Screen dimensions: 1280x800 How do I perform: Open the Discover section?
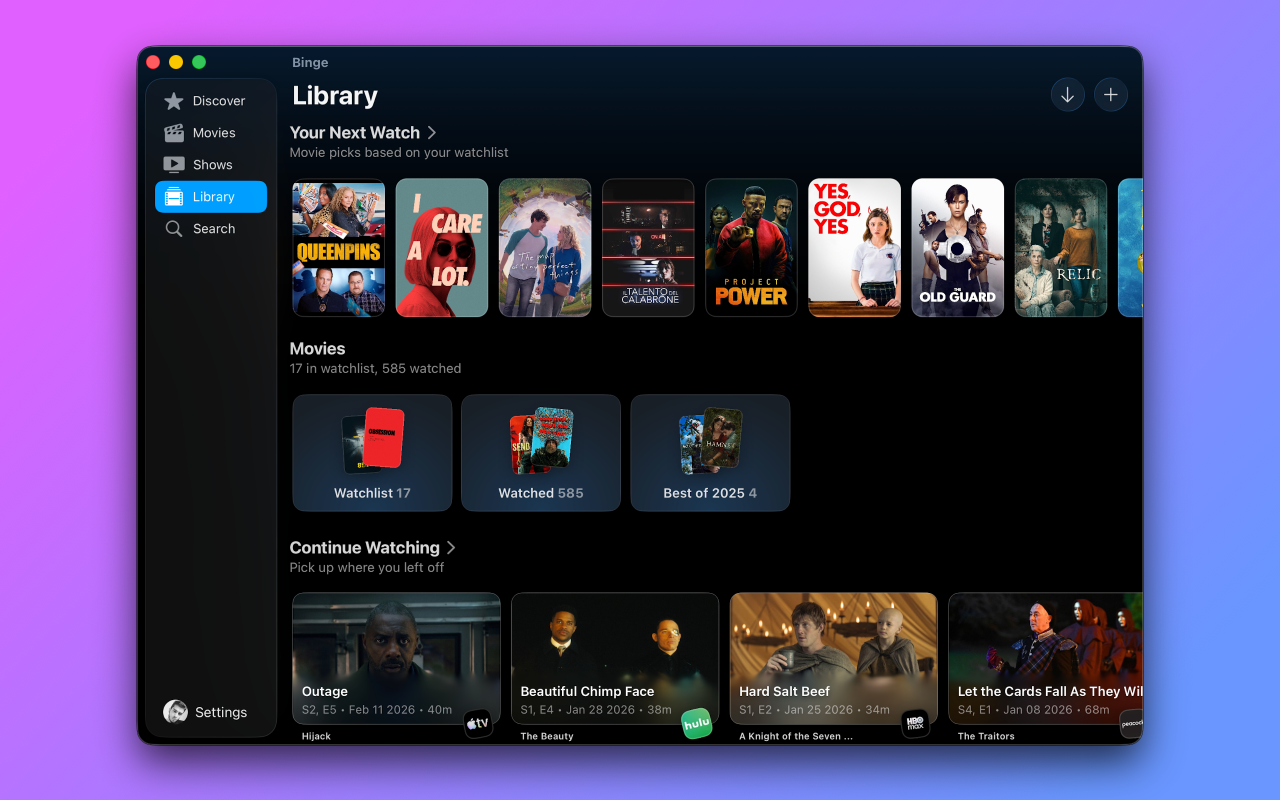[x=211, y=101]
